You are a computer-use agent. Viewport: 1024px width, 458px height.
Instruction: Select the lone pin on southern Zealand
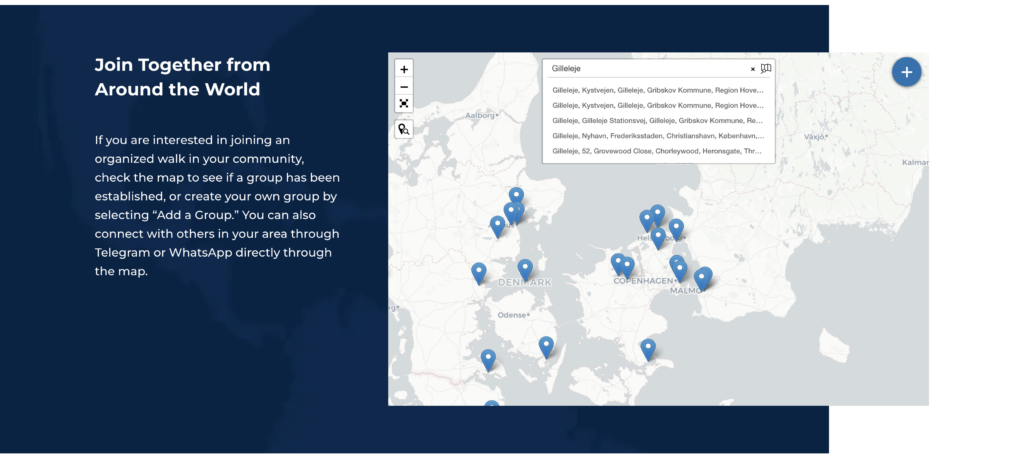648,349
